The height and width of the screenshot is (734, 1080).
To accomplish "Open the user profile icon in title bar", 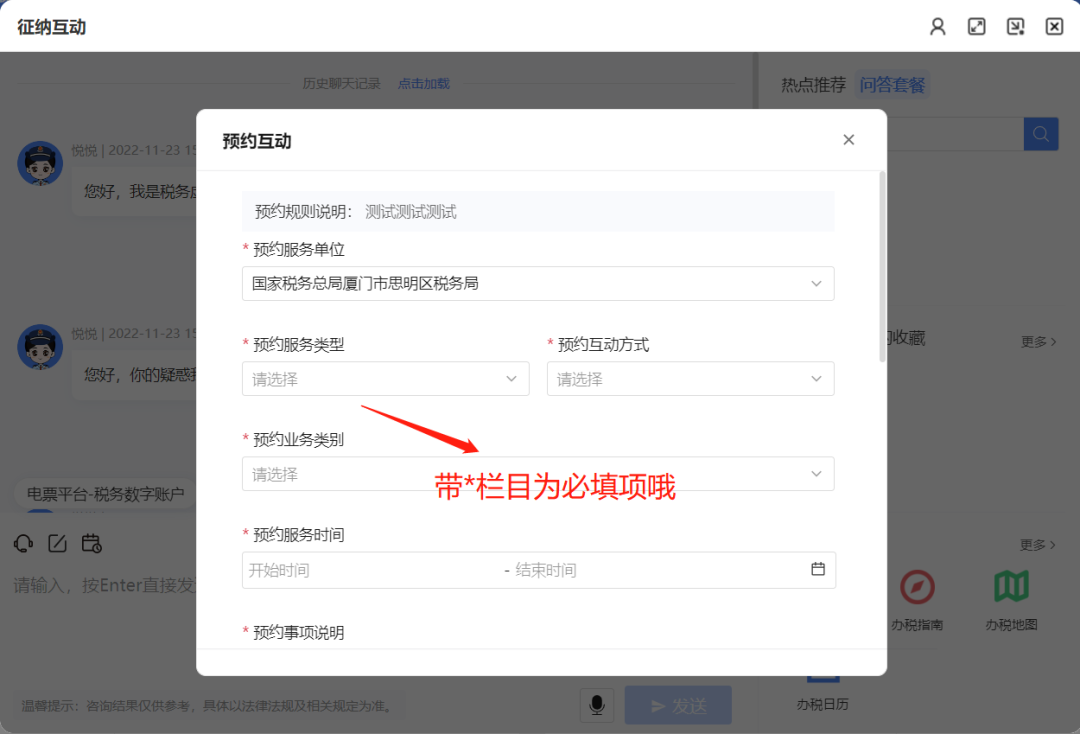I will (x=937, y=27).
